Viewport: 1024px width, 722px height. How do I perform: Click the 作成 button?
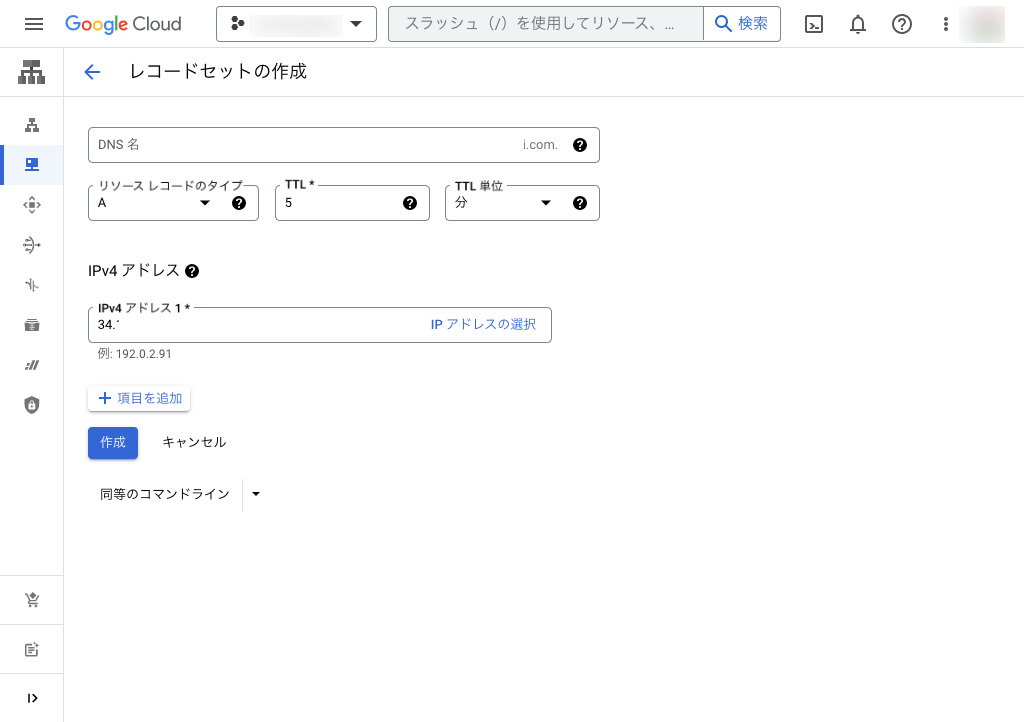tap(113, 442)
